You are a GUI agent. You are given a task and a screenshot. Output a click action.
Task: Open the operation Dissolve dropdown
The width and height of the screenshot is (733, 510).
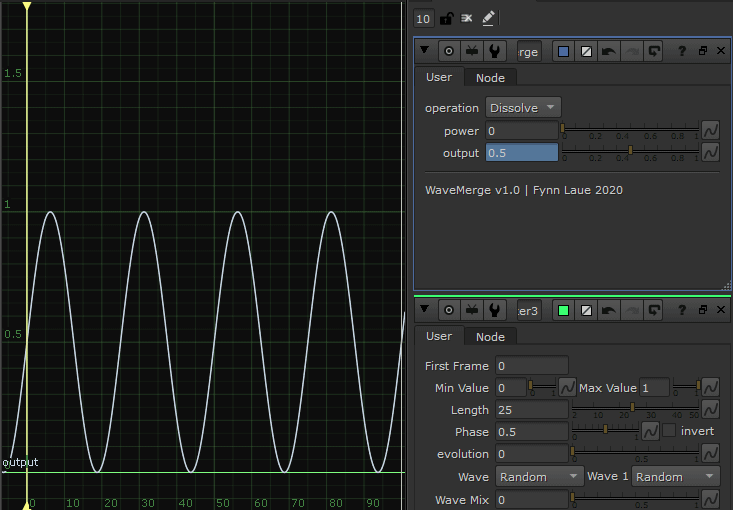pos(523,107)
